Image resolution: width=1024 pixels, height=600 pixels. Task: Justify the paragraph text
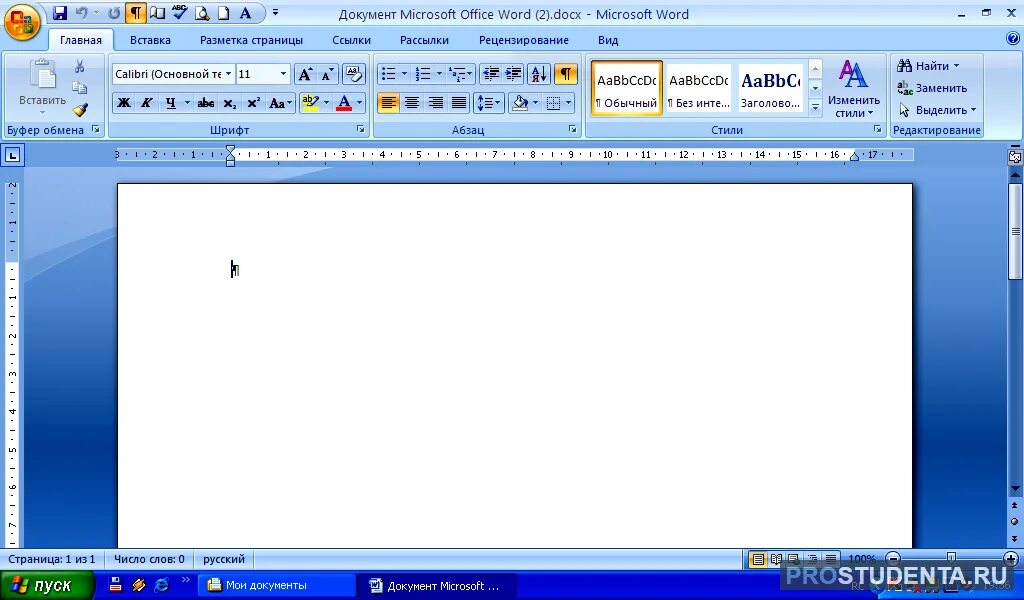459,103
